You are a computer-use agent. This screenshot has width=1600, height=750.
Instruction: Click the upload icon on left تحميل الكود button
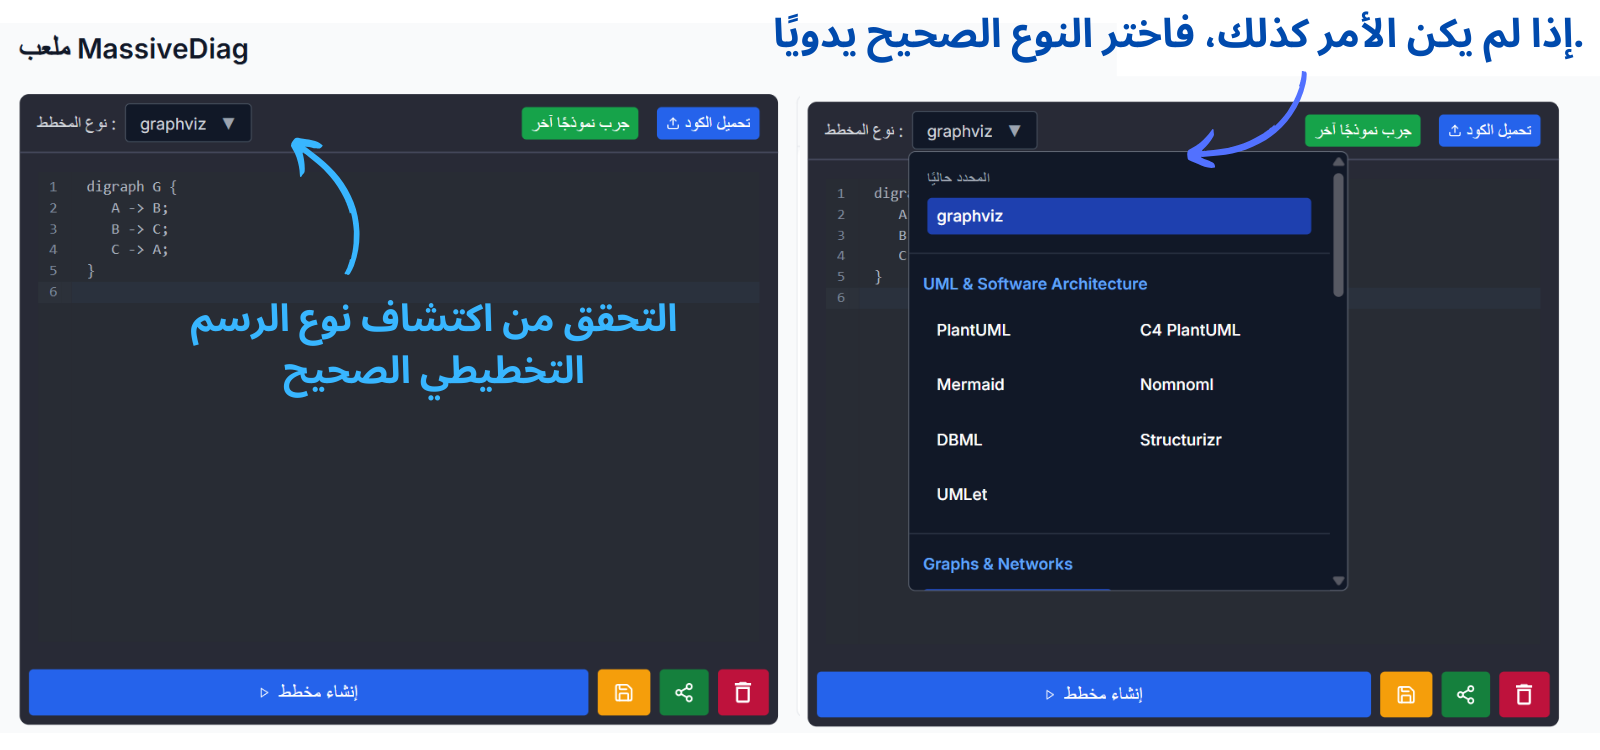673,123
